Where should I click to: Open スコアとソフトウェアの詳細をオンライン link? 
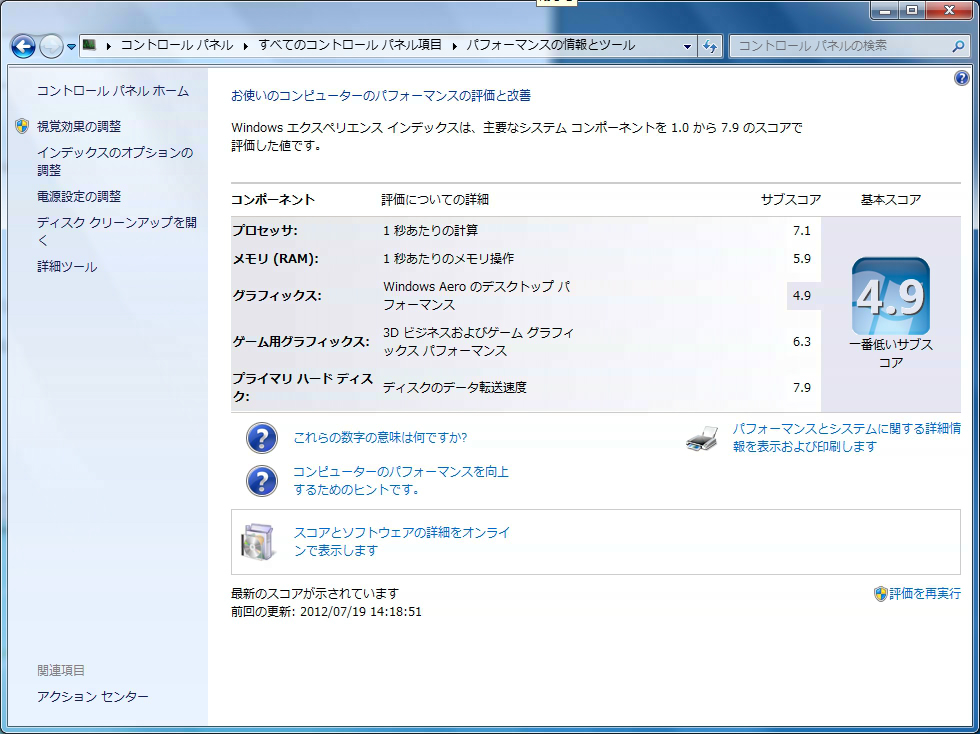402,541
